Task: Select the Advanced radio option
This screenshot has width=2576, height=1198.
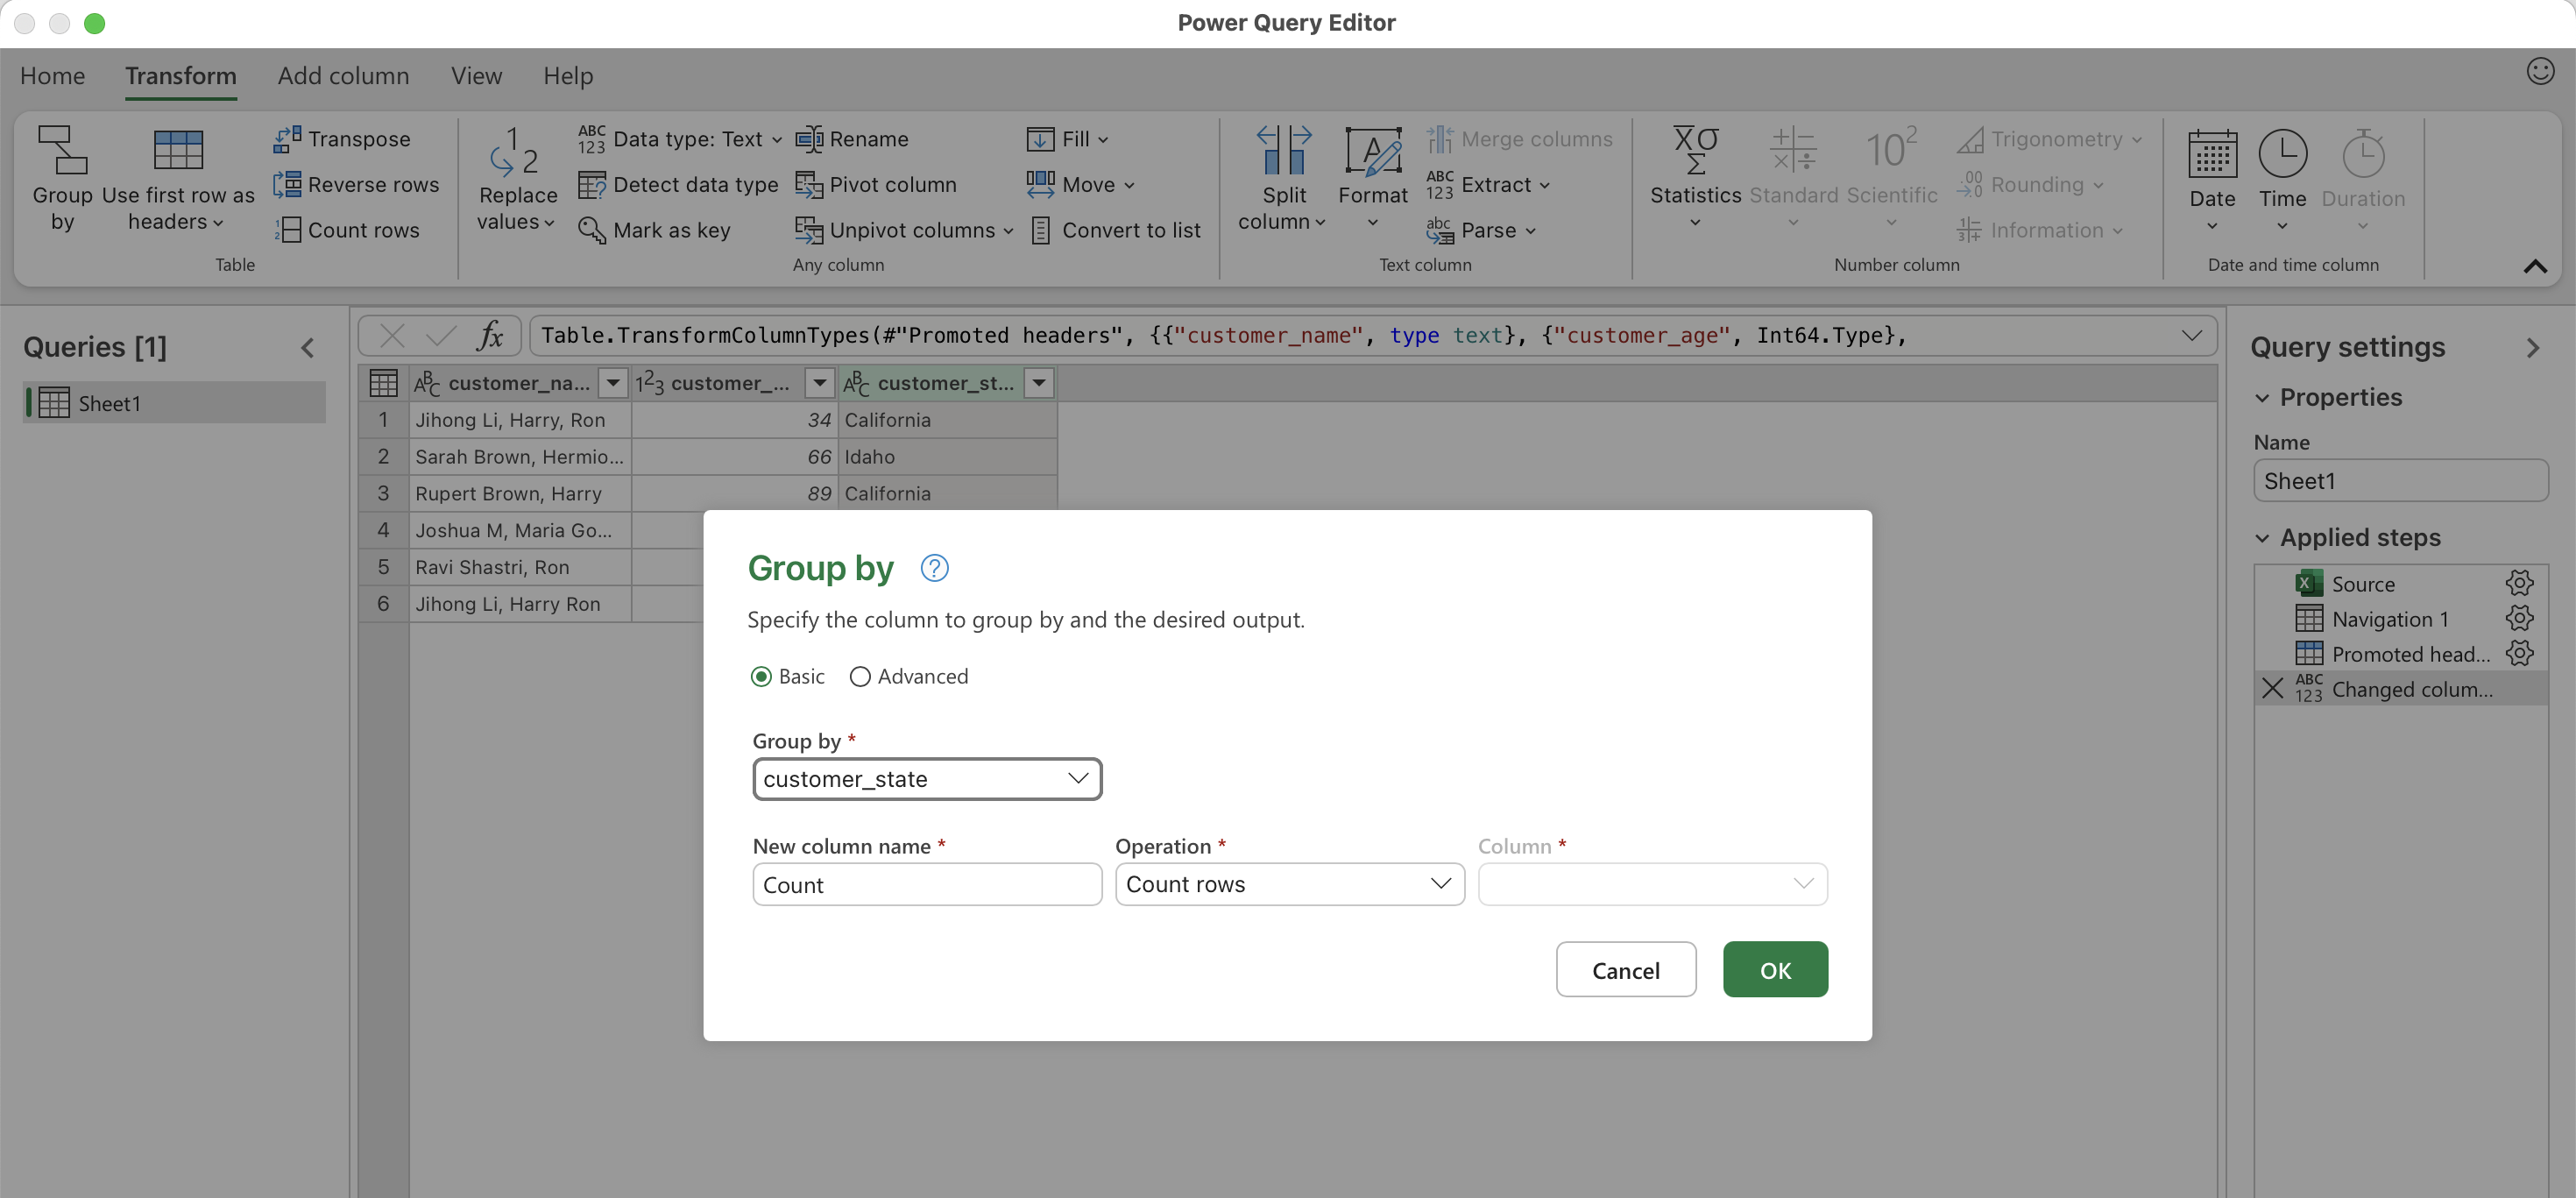Action: [860, 676]
